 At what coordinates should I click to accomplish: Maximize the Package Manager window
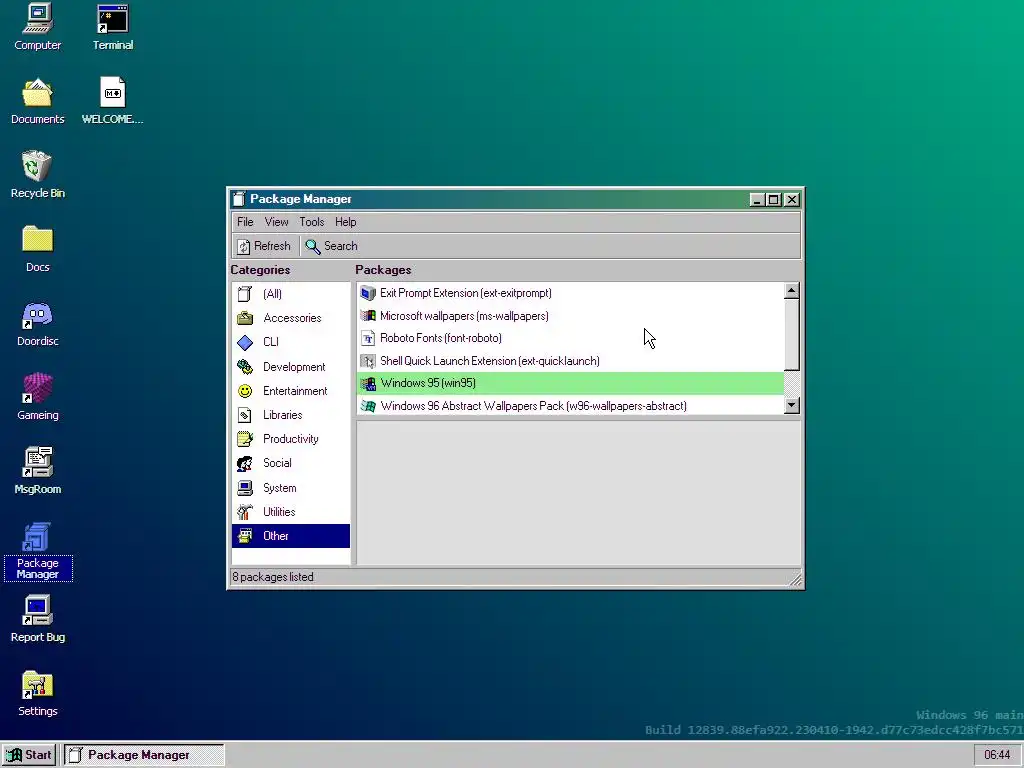click(x=773, y=200)
